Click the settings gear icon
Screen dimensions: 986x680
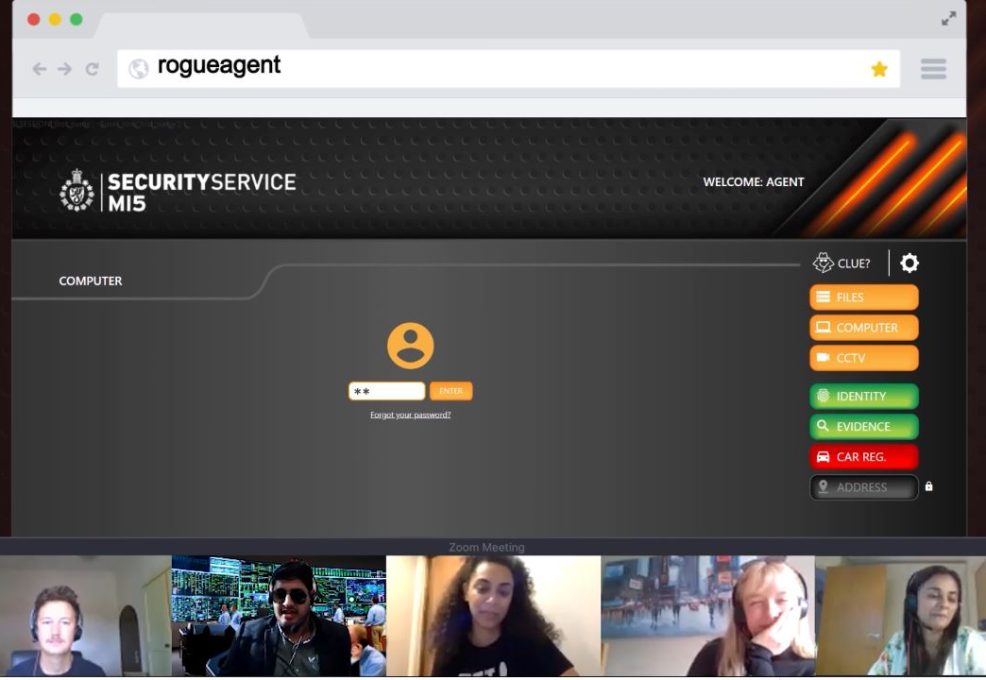coord(909,263)
